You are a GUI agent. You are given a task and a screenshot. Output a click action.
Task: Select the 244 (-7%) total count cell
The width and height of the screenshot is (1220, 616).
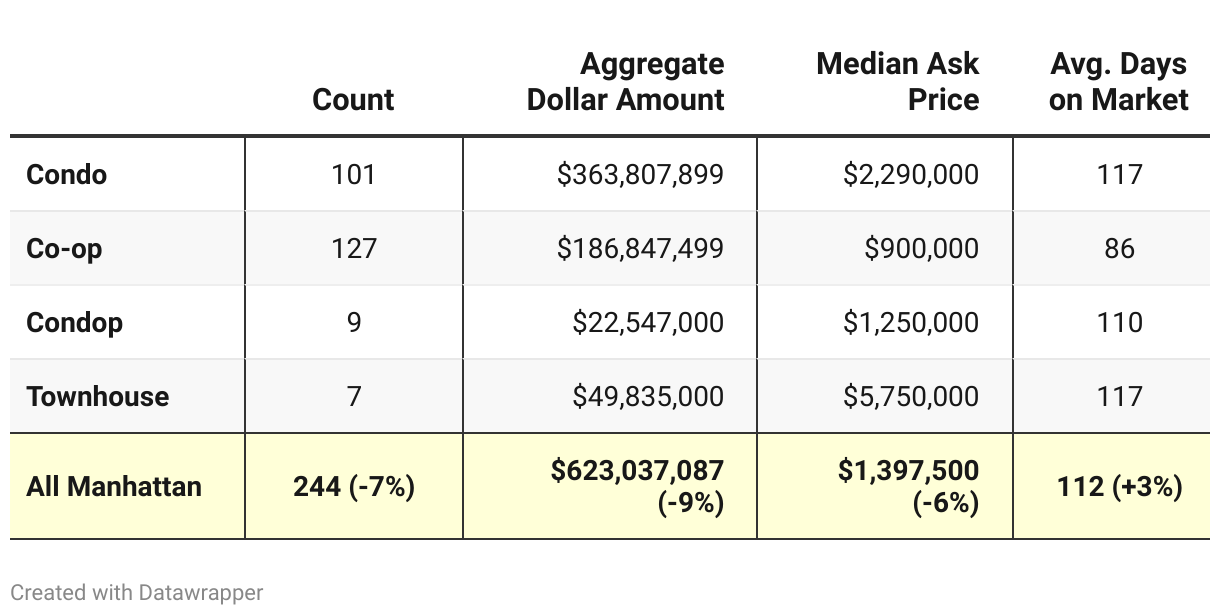click(x=353, y=487)
